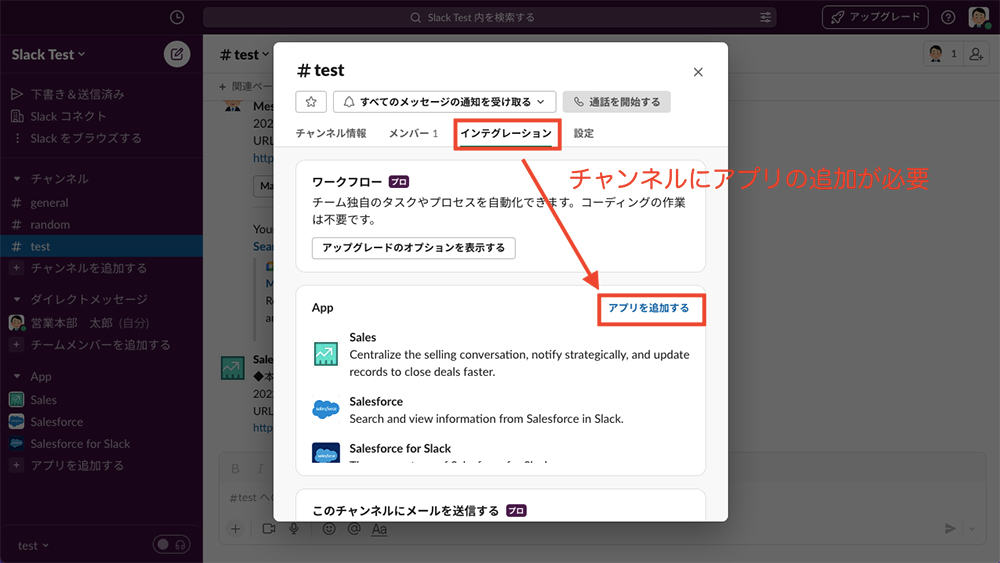This screenshot has width=1000, height=563.
Task: Open Salesforce app in sidebar
Action: (x=57, y=421)
